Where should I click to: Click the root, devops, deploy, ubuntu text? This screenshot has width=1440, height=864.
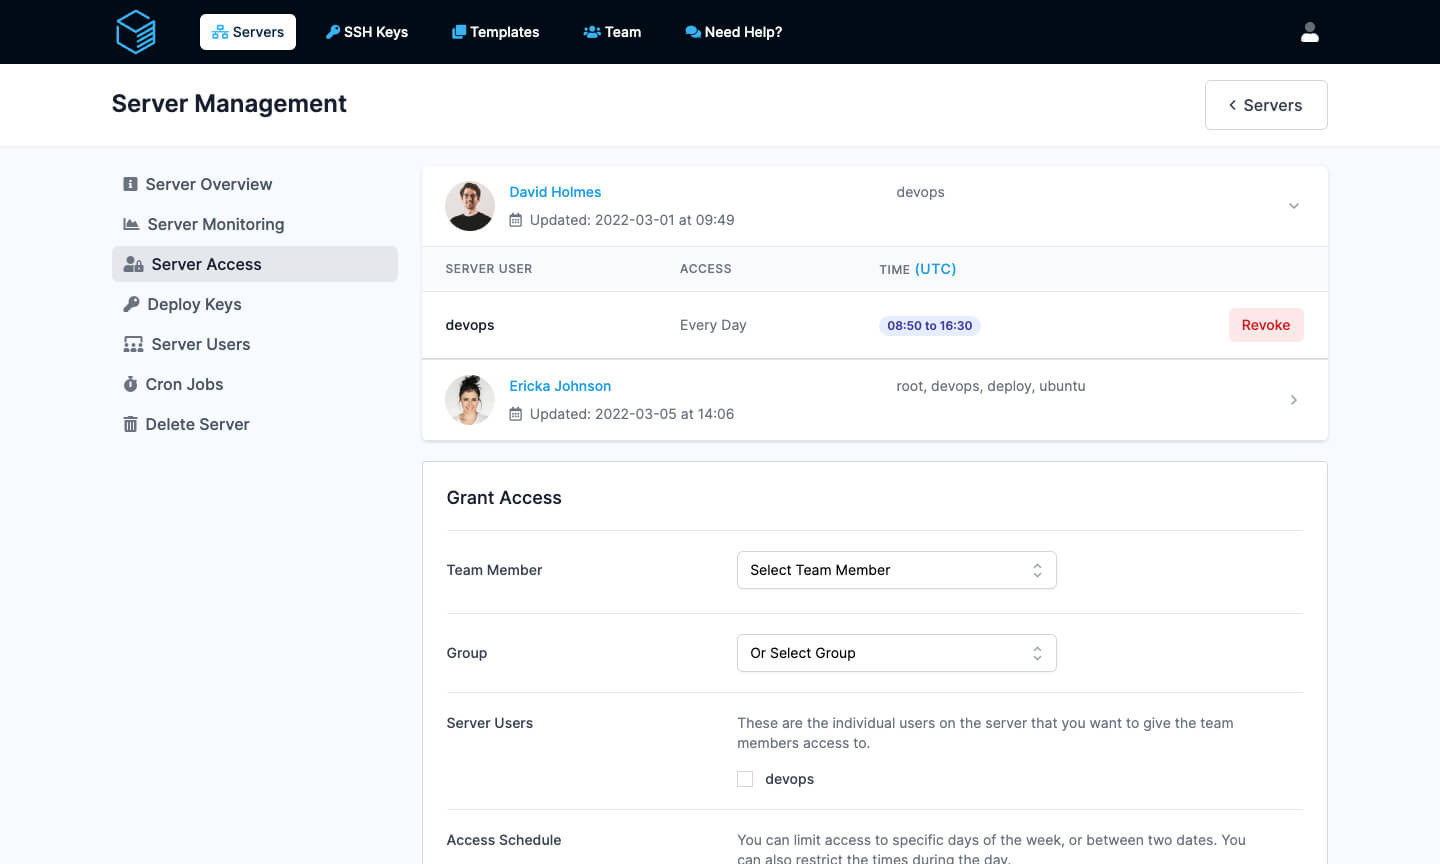click(x=991, y=386)
